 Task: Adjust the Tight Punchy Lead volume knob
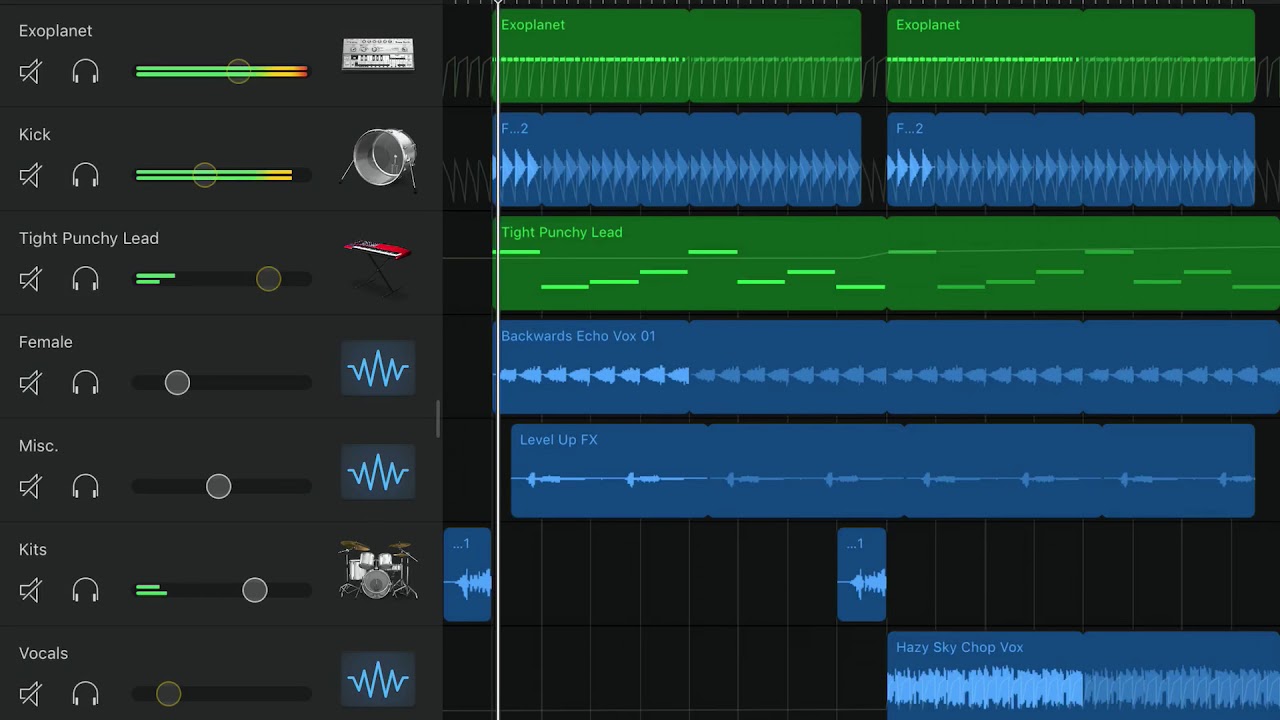[x=268, y=279]
